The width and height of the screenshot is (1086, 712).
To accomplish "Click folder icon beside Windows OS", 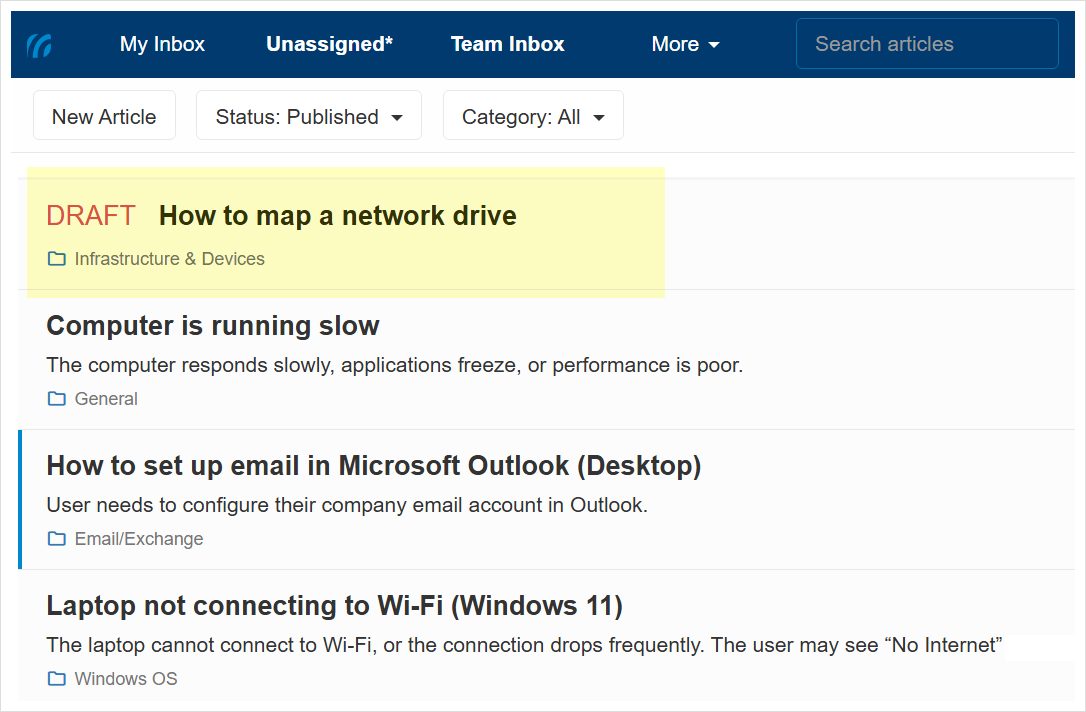I will click(x=57, y=679).
